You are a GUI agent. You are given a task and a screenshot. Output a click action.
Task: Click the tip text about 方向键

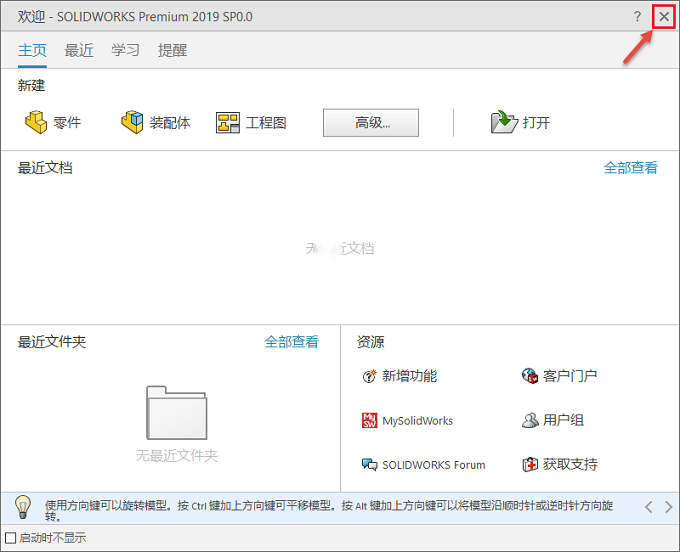pos(329,510)
